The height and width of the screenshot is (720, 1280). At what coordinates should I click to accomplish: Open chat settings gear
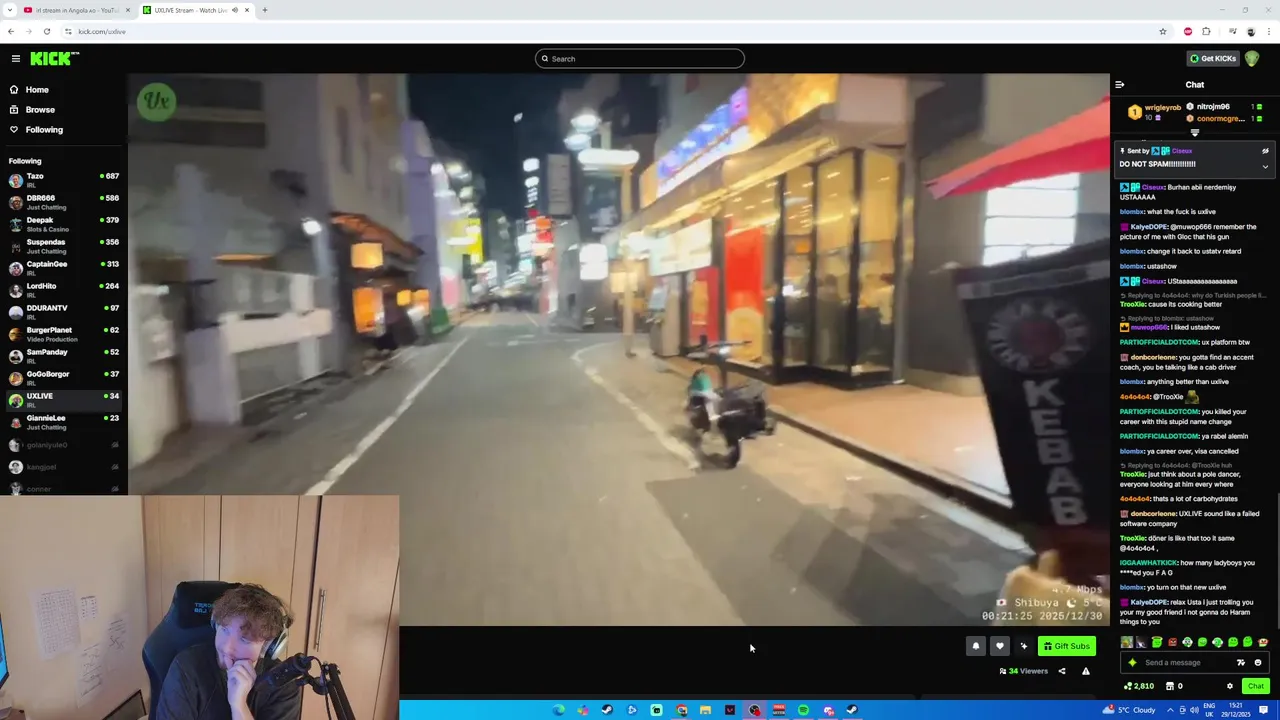pyautogui.click(x=1230, y=686)
